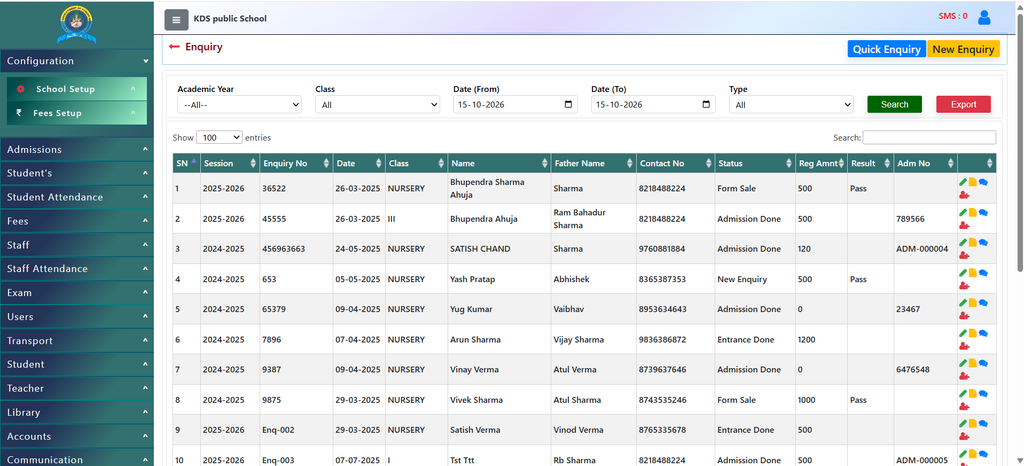1024x466 pixels.
Task: Sort table by Contact No column
Action: 675,163
